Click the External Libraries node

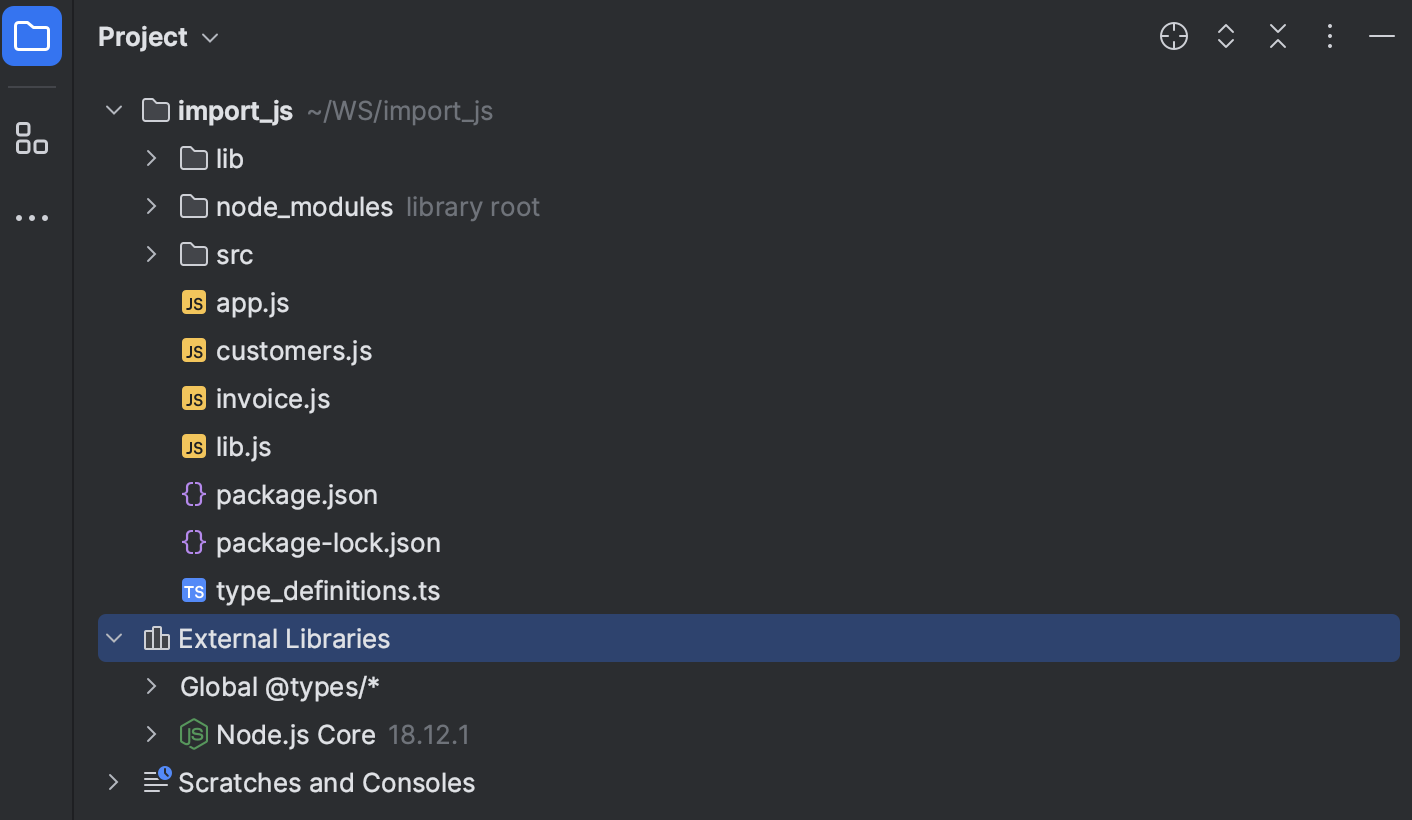coord(283,638)
